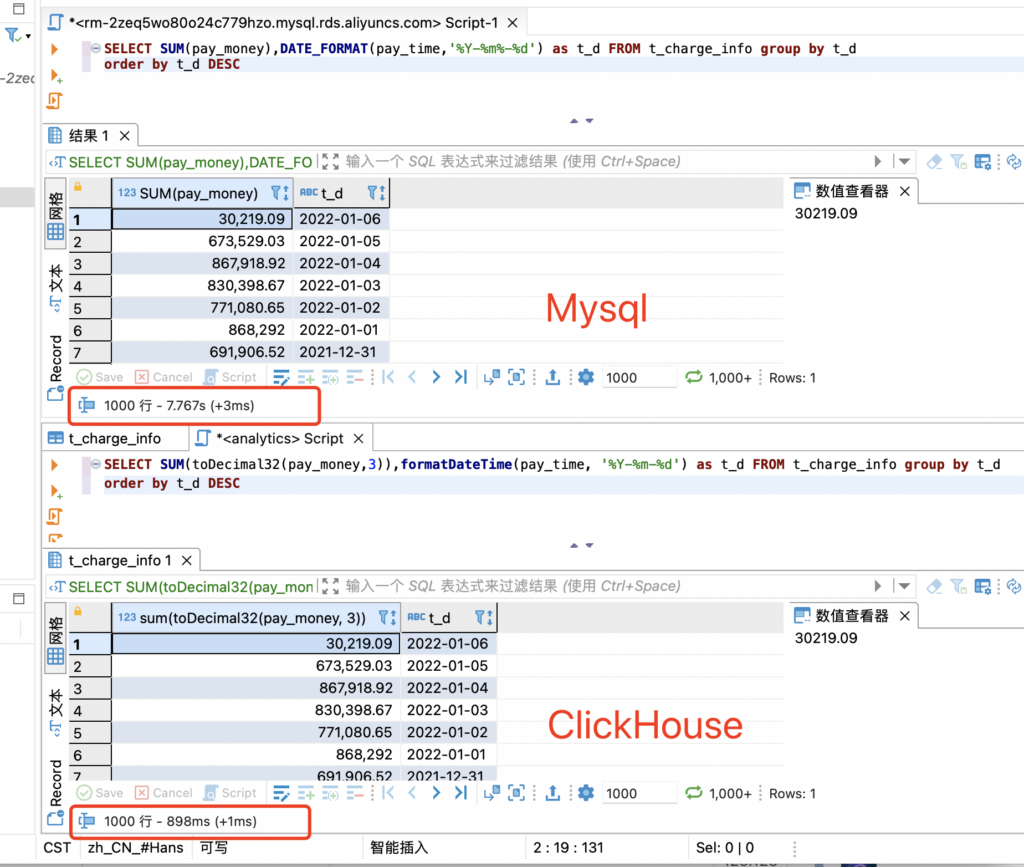
Task: Clear the result filter with the eraser icon
Action: 934,161
